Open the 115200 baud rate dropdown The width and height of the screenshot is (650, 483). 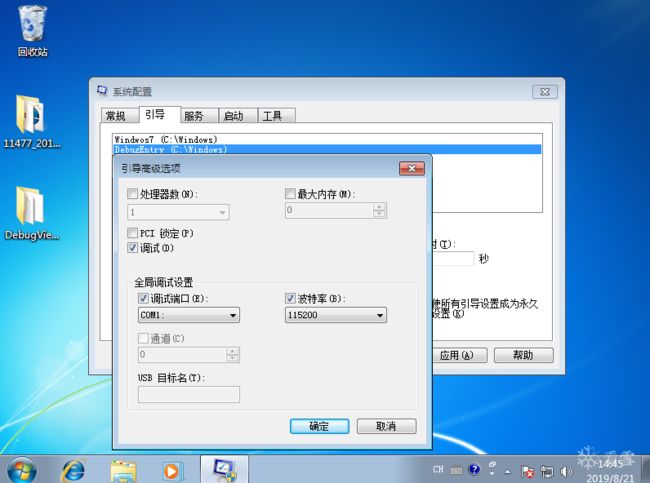click(x=336, y=315)
